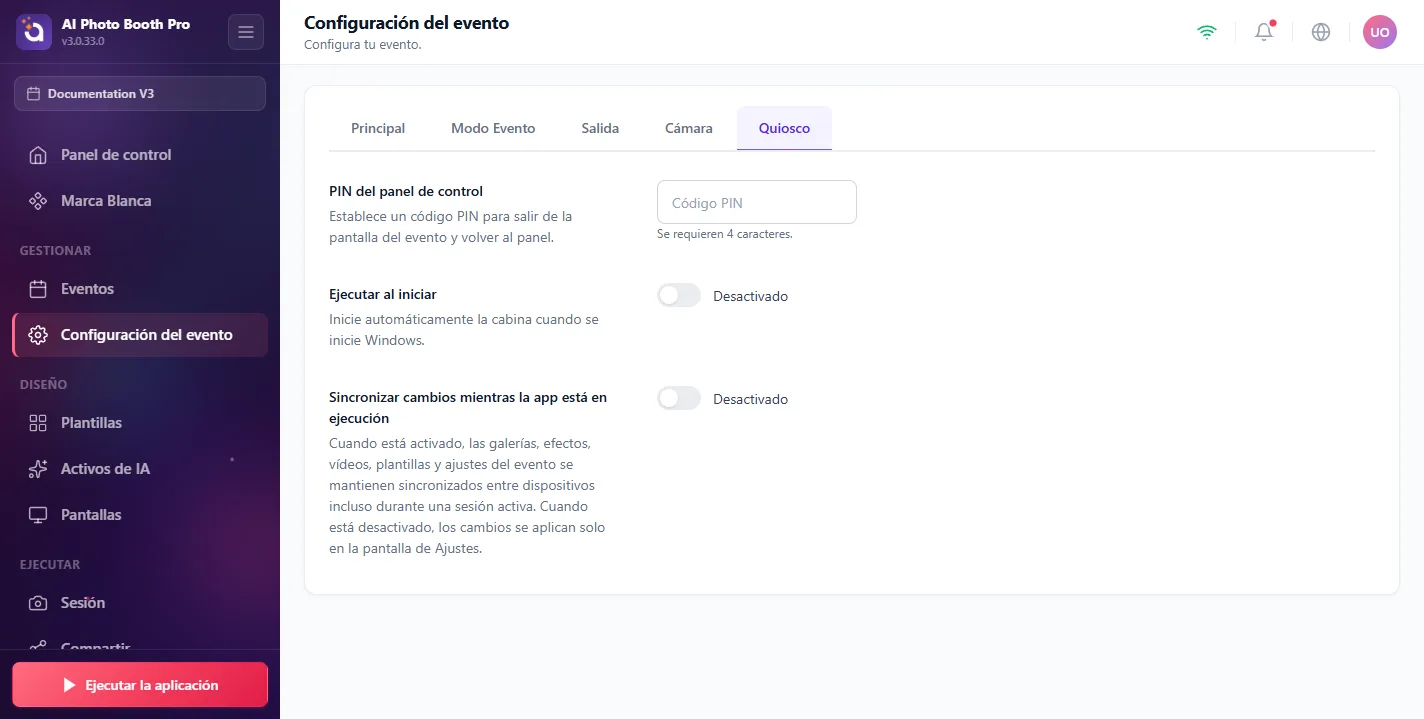The image size is (1424, 719).
Task: Click the monitor icon beside Pantallas
Action: 38,515
